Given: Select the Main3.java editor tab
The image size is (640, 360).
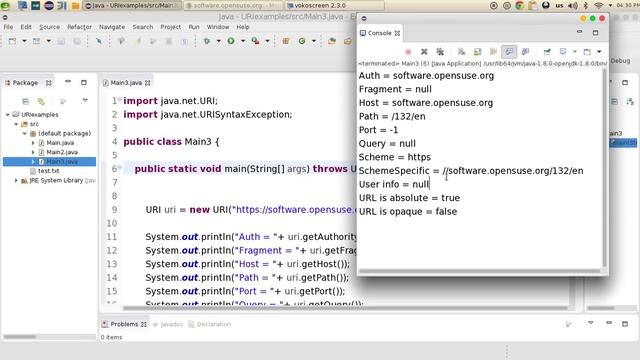Looking at the screenshot, I should pyautogui.click(x=127, y=83).
